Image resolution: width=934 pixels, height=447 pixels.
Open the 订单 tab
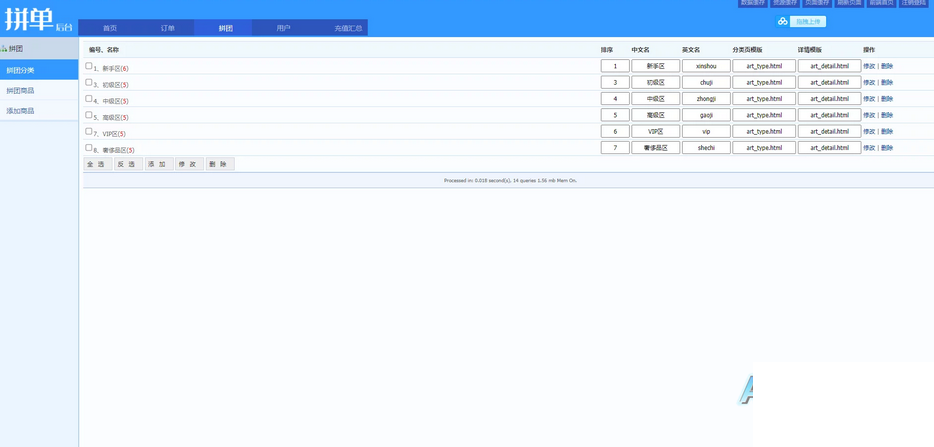tap(167, 28)
